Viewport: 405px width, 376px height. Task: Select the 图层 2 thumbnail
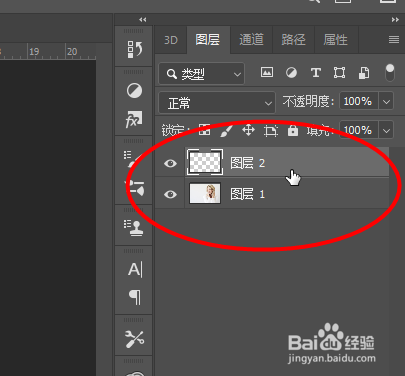[205, 162]
